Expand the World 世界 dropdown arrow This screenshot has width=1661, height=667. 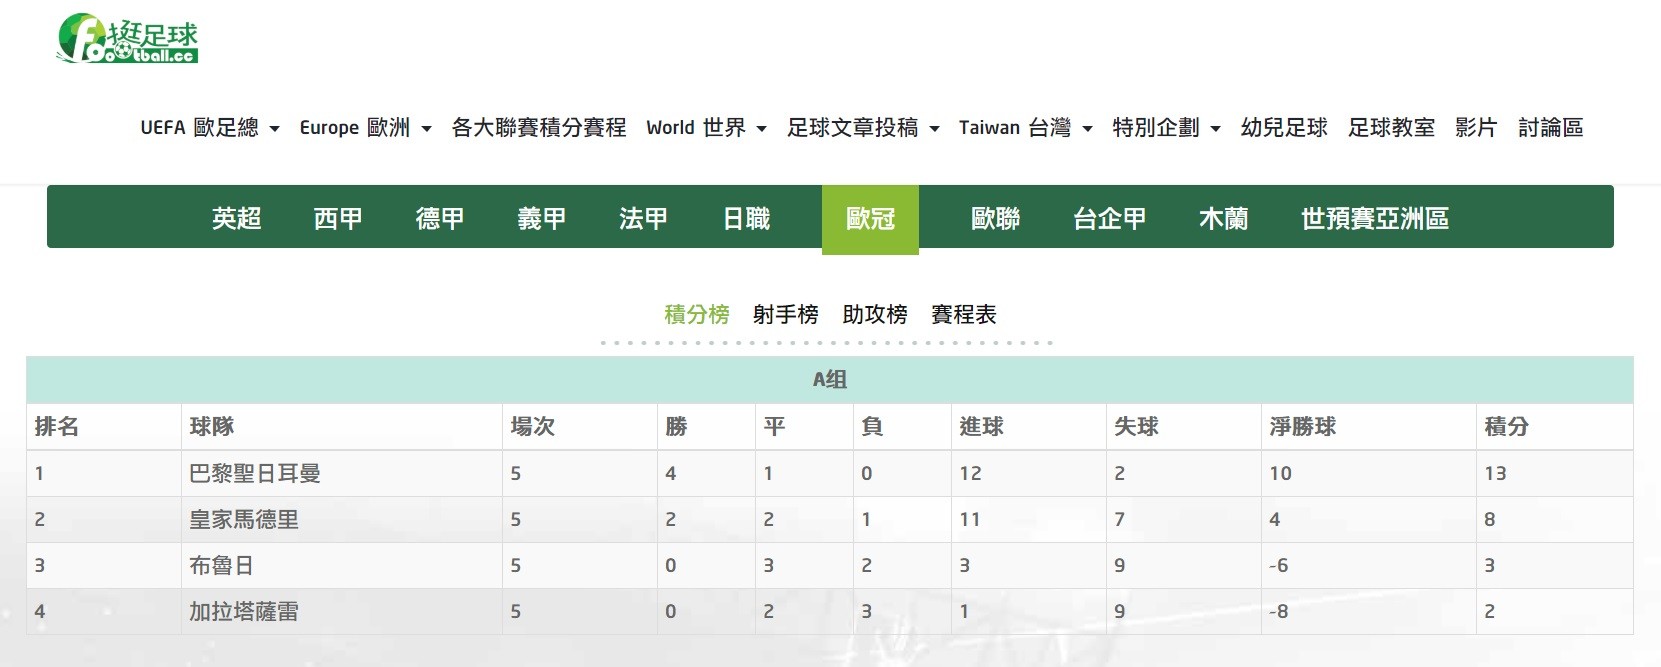[762, 129]
